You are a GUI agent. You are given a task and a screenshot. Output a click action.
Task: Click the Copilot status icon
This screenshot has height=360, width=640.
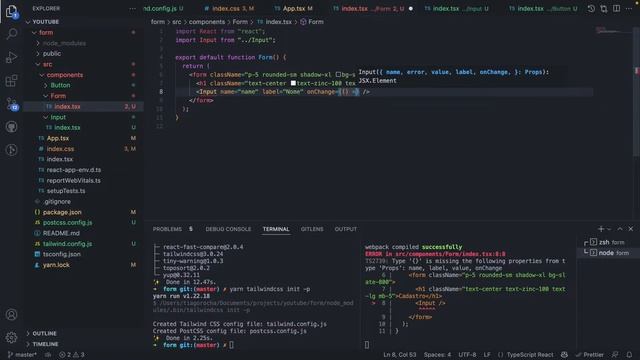[x=564, y=355]
